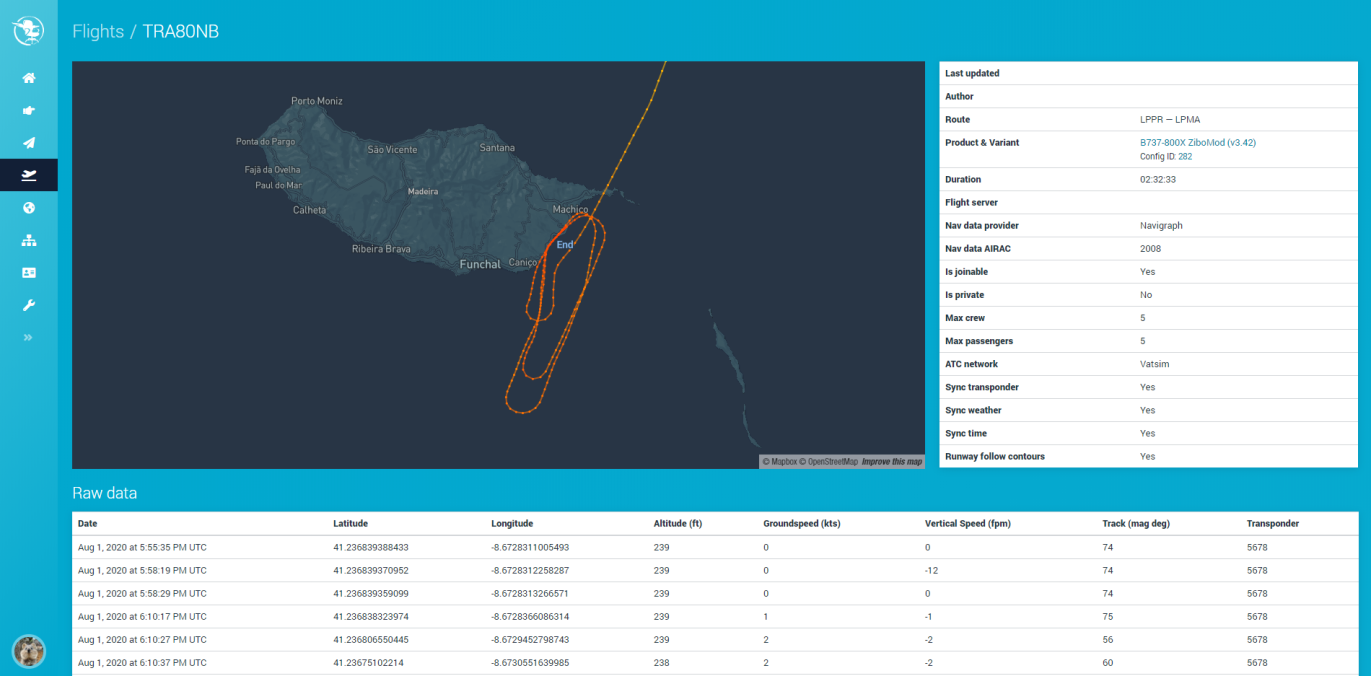
Task: Open the wrench tools sidebar icon
Action: pos(29,305)
